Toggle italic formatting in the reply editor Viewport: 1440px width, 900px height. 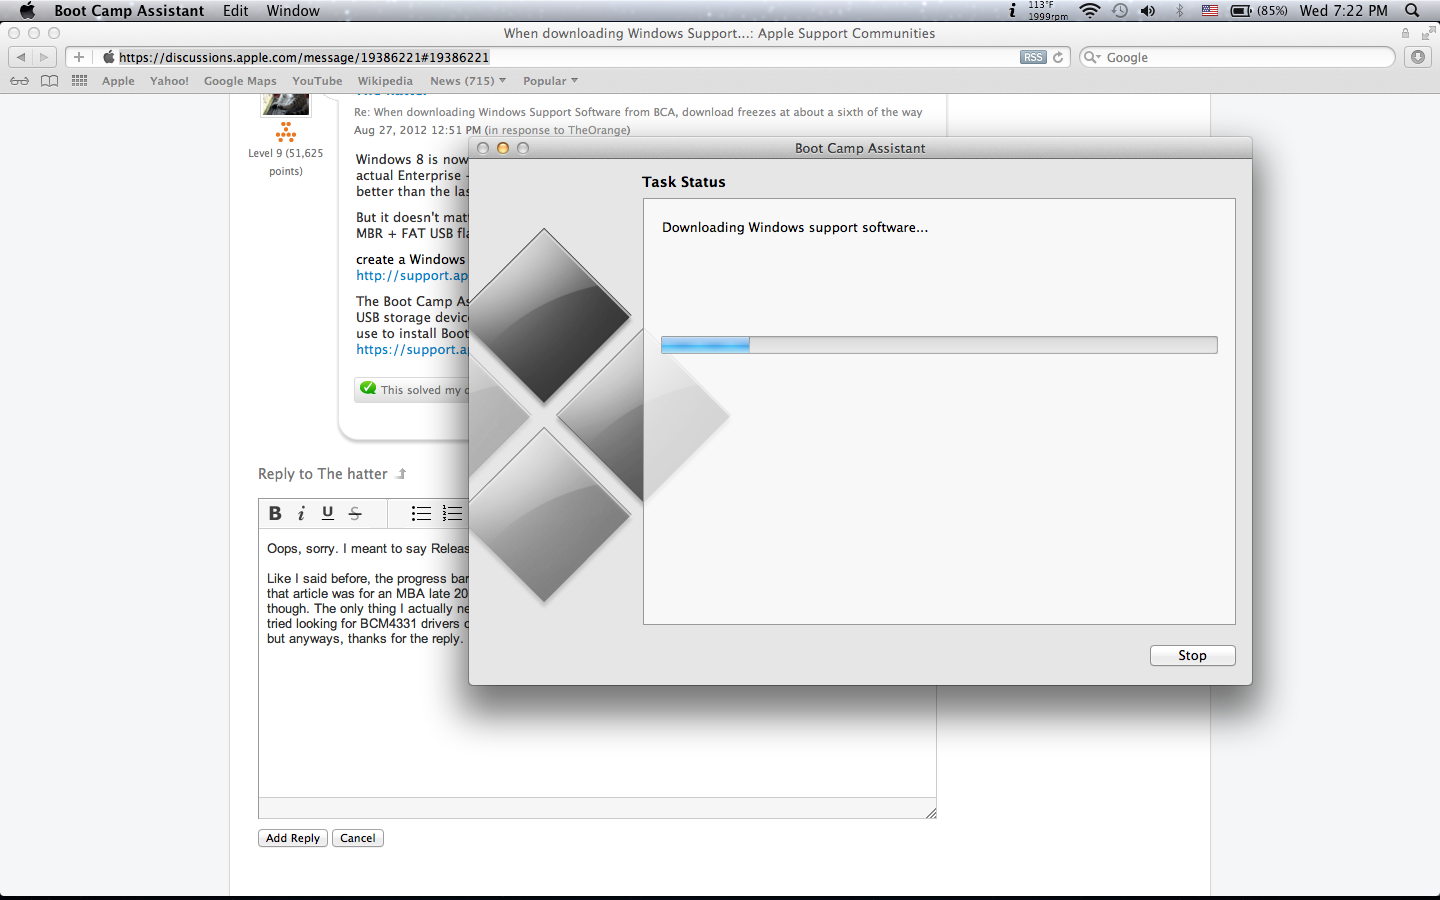click(301, 513)
